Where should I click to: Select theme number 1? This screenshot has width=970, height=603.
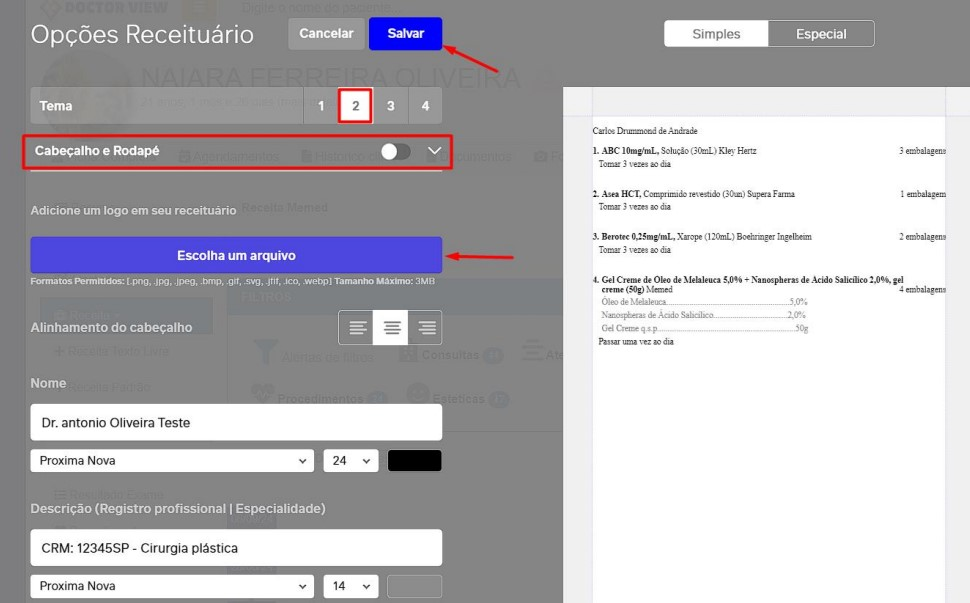point(320,105)
